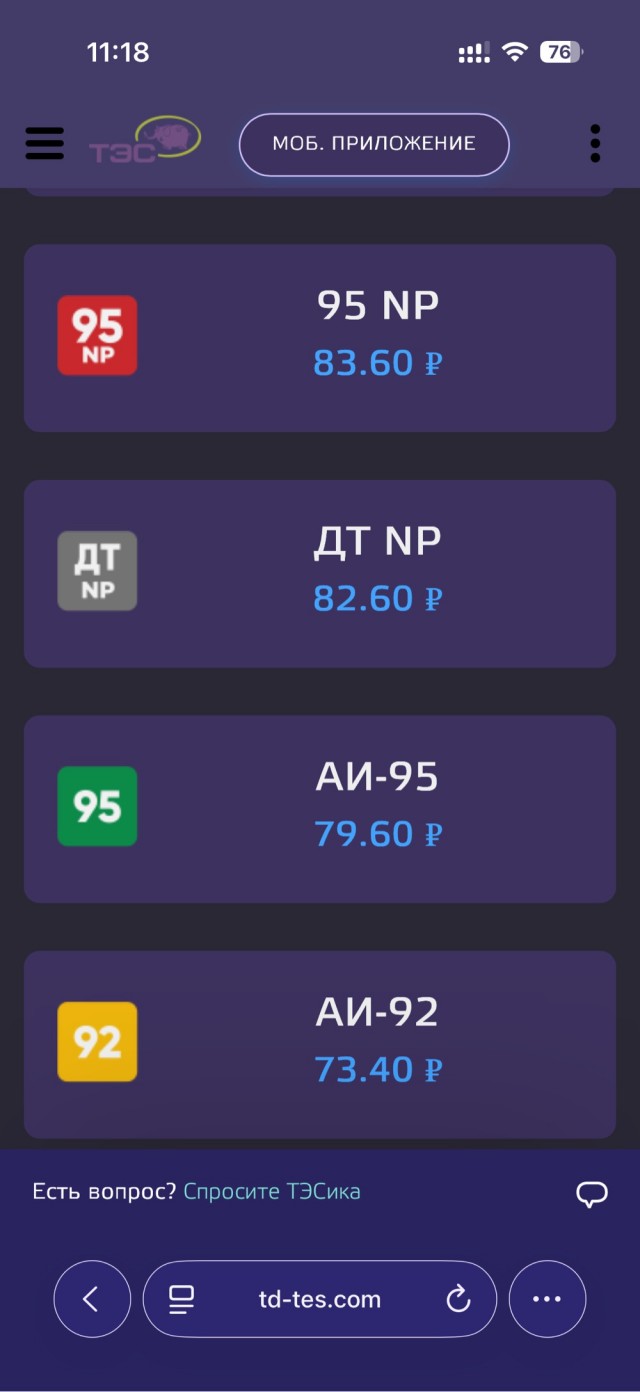Click the Спросите ТЭСика link
Viewport: 640px width, 1392px height.
click(x=272, y=1191)
